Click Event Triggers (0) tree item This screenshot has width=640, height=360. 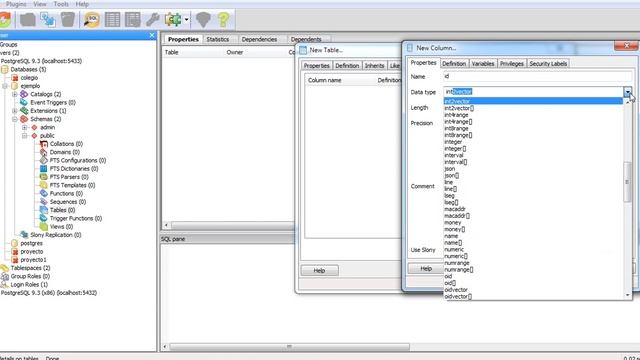(53, 102)
